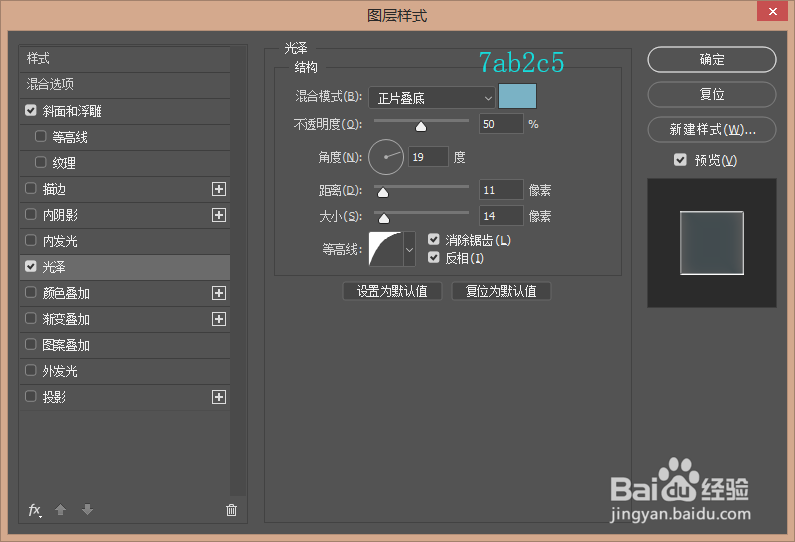Click the style preview thumbnail
The image size is (795, 542).
click(x=712, y=243)
